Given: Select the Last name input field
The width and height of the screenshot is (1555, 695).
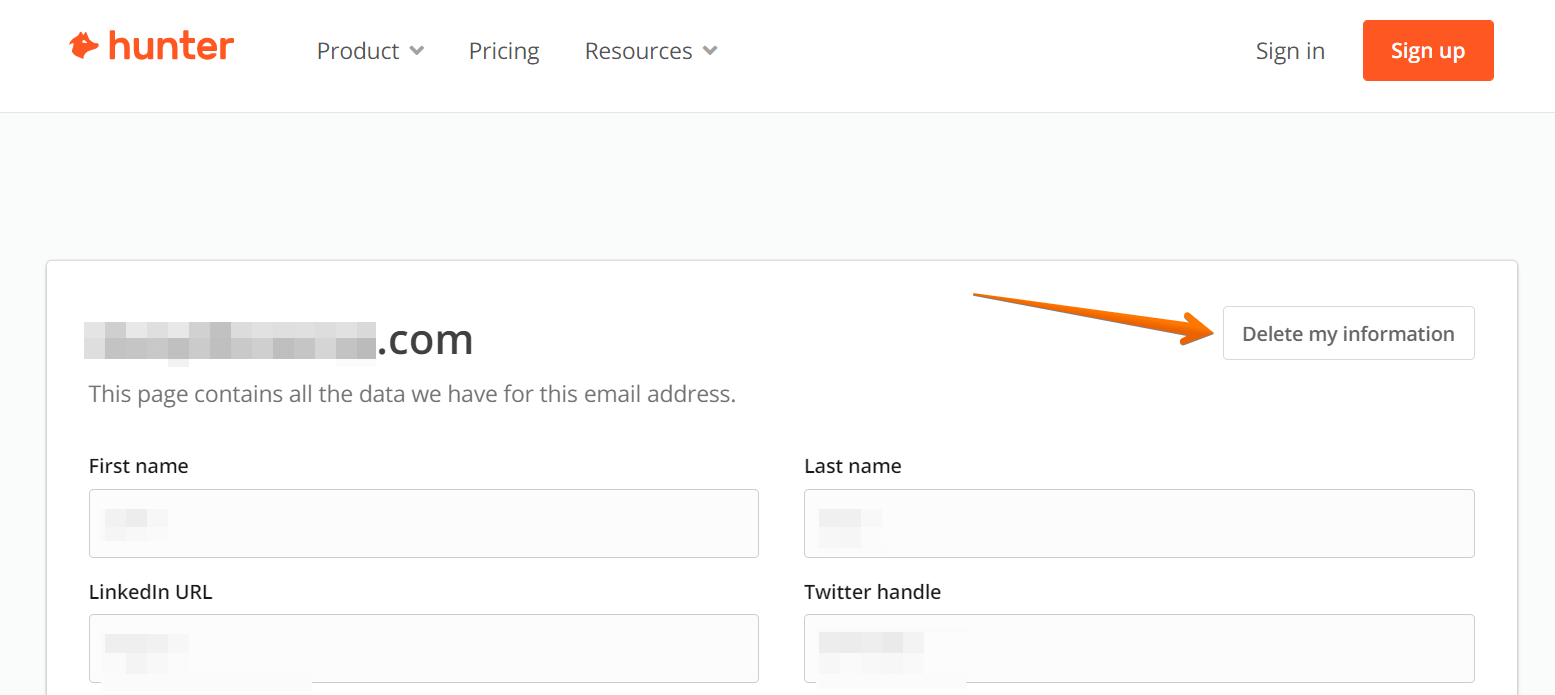Looking at the screenshot, I should pos(1139,523).
